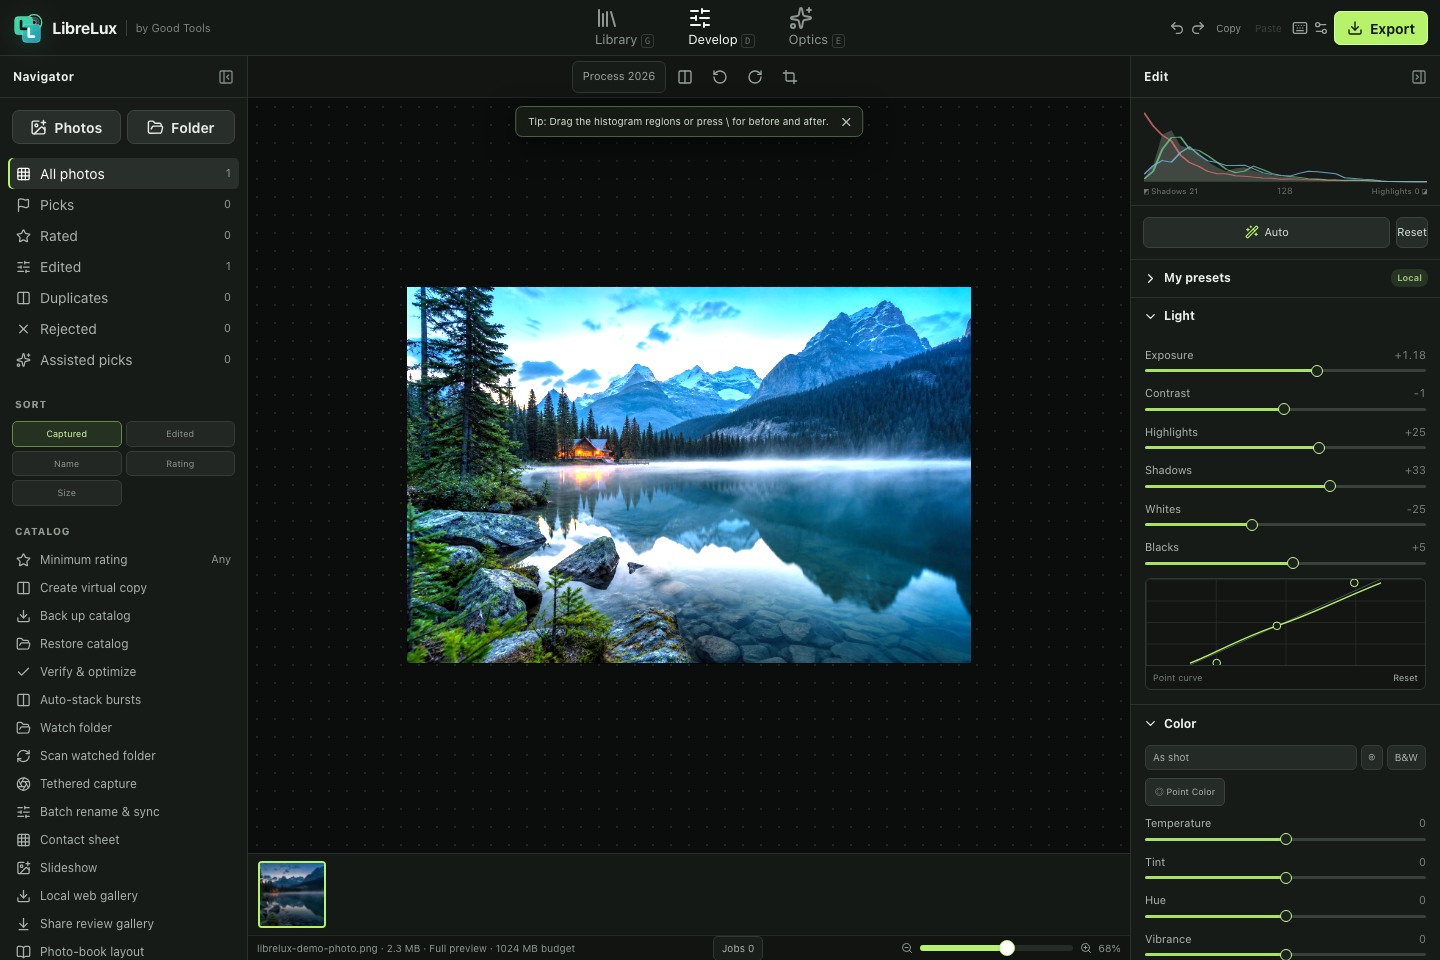Rotate photo clockwise

pyautogui.click(x=755, y=77)
